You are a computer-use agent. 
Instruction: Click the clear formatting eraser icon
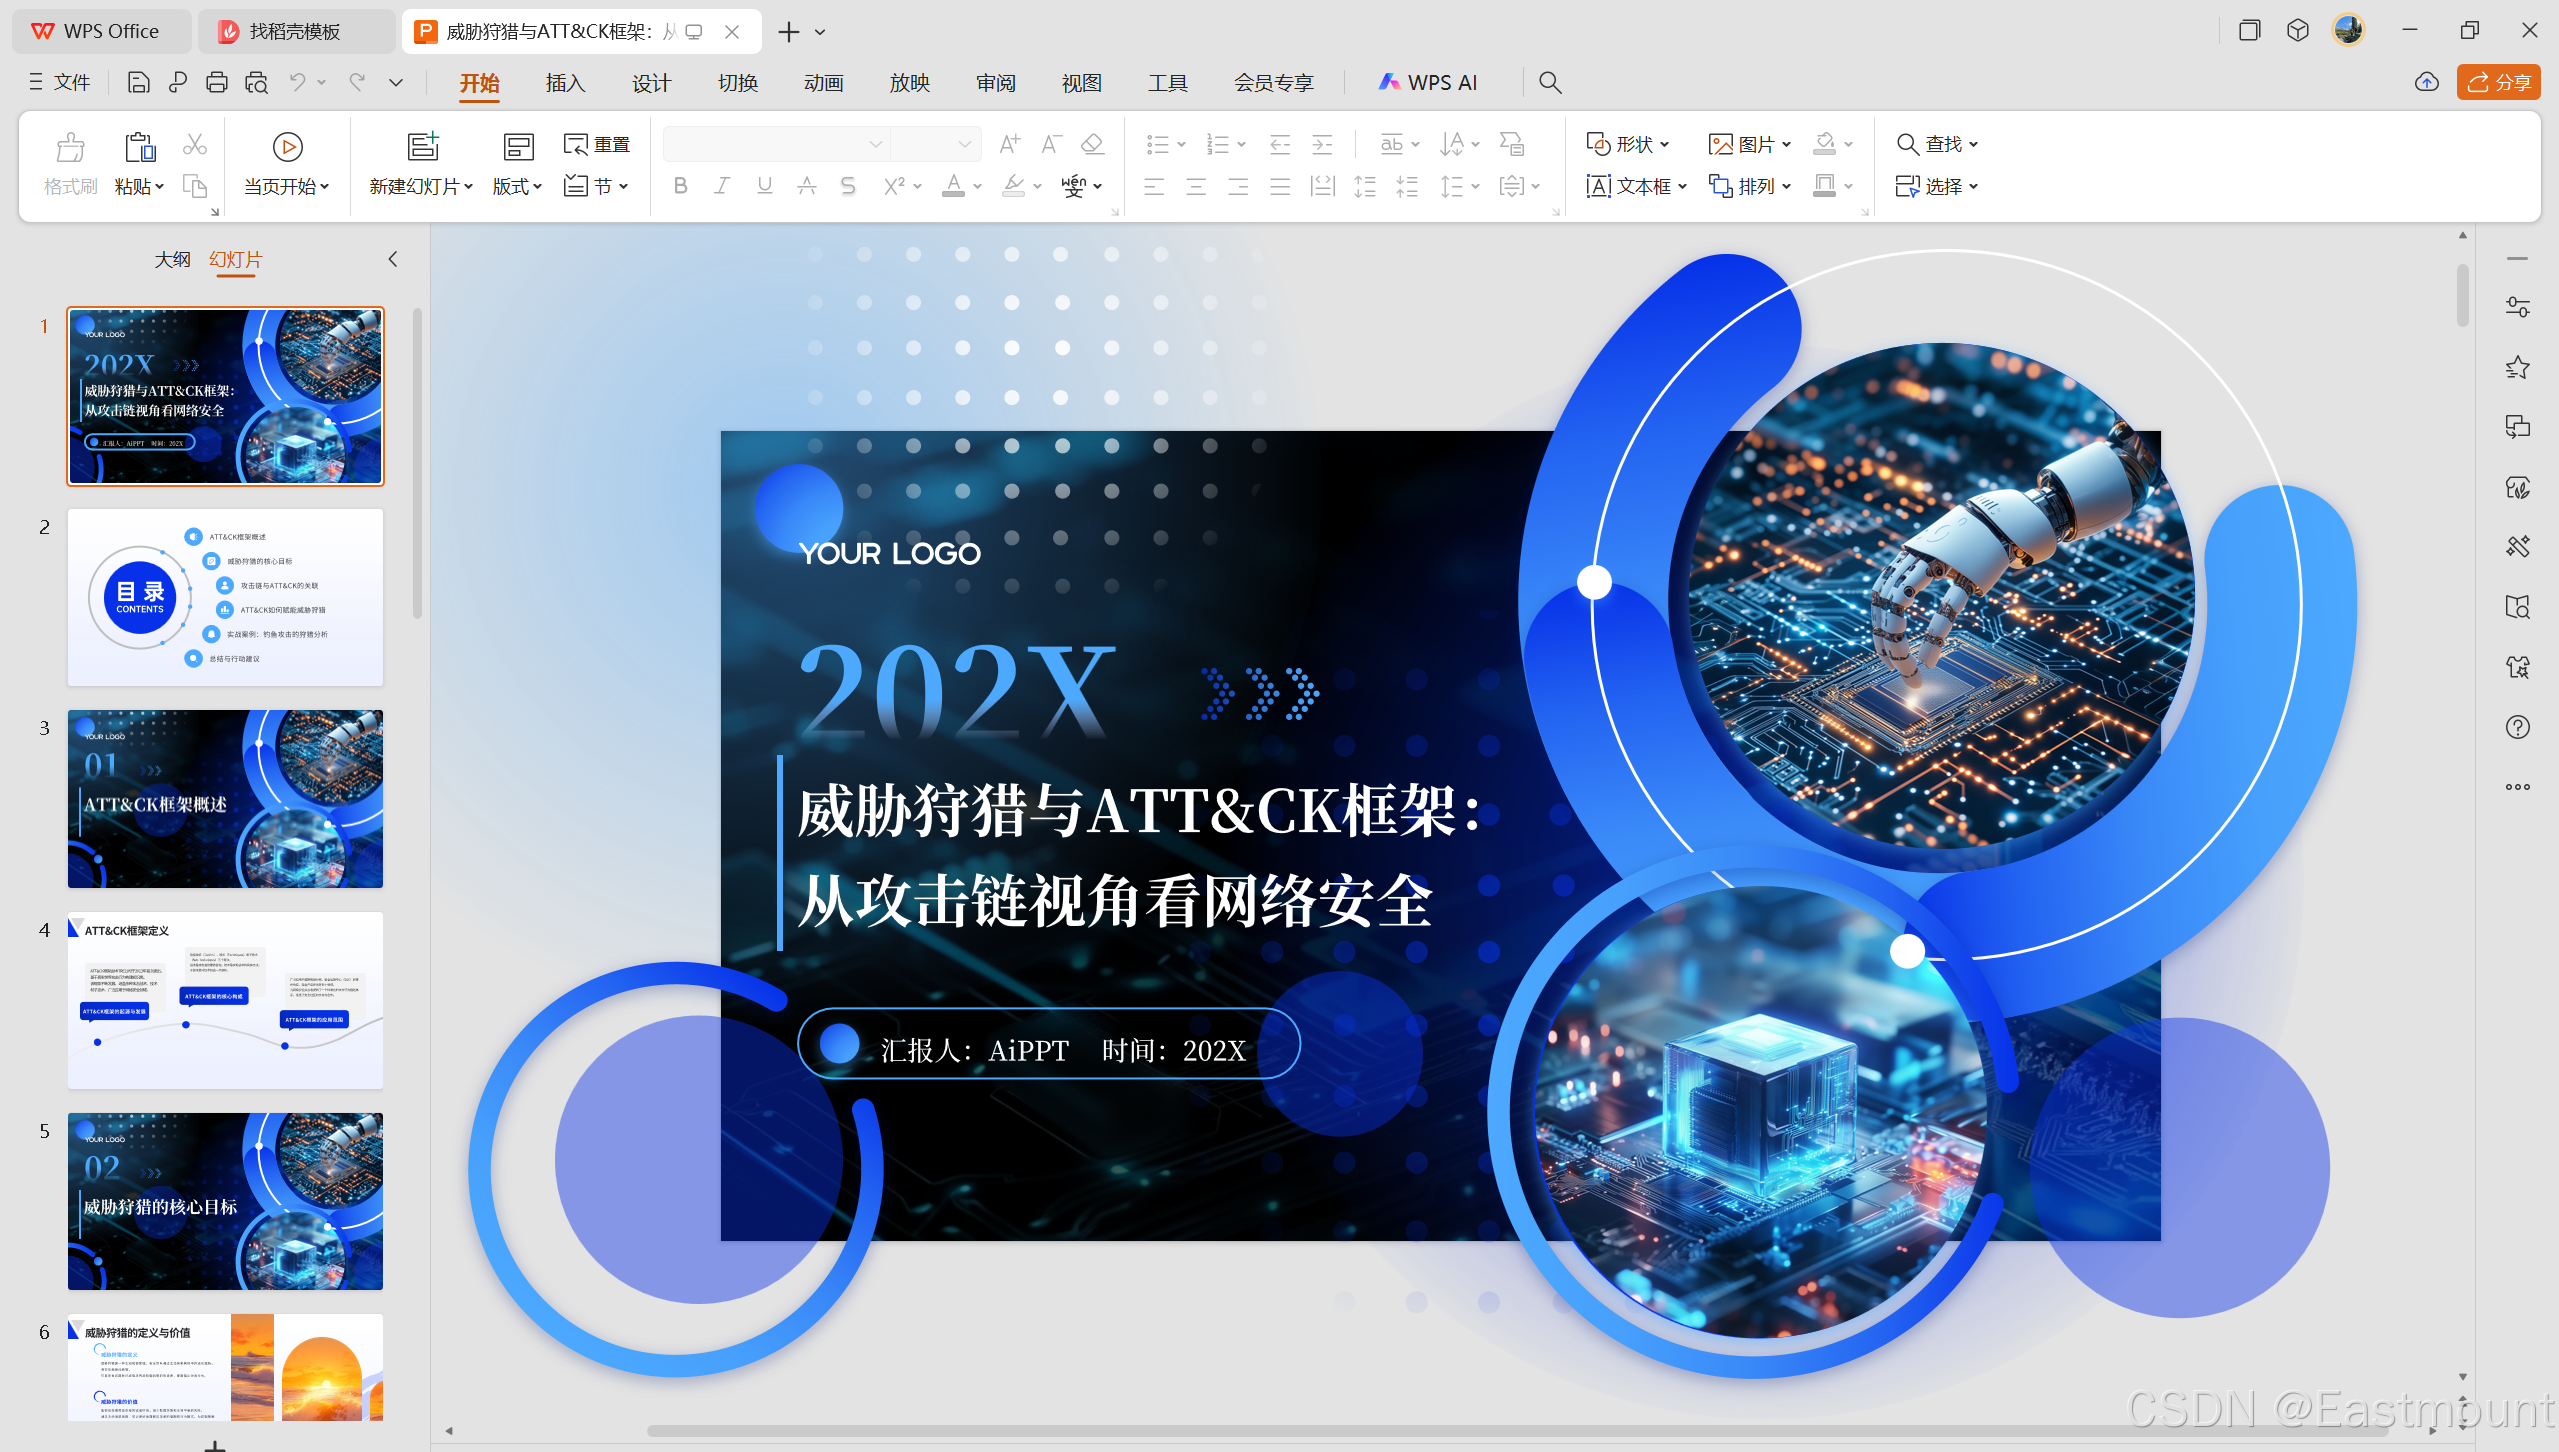(x=1092, y=145)
